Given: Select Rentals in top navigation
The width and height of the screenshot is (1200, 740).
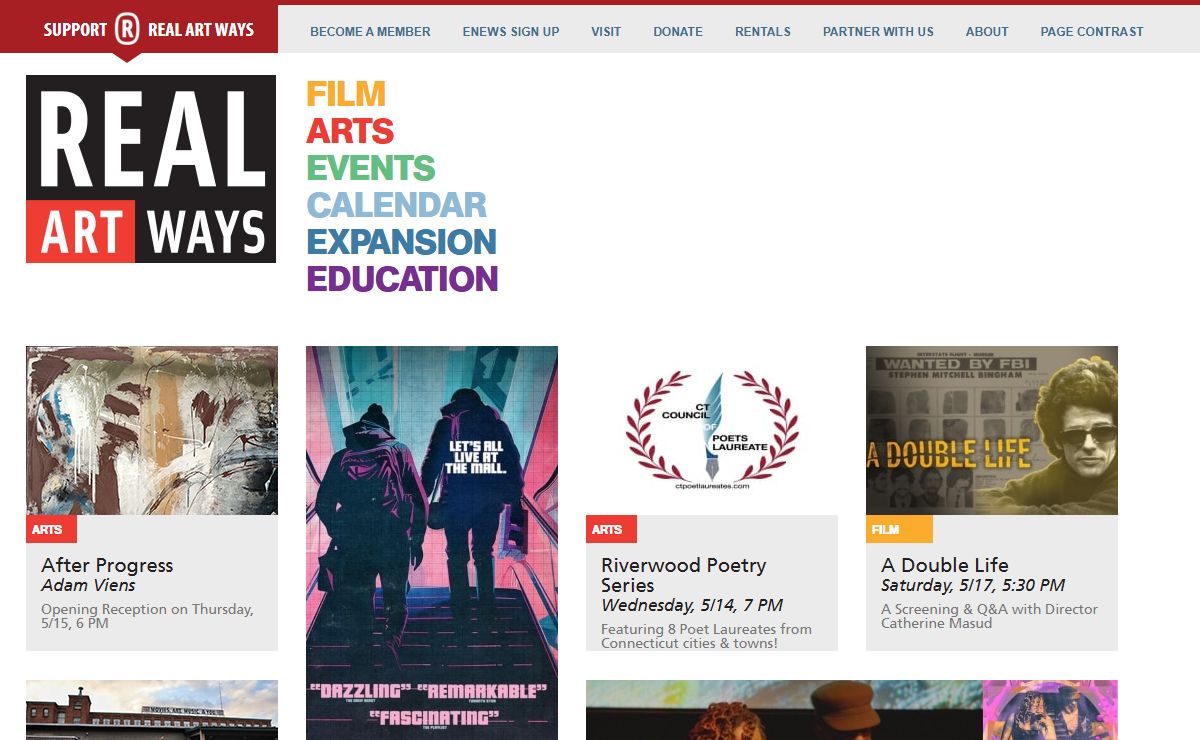Looking at the screenshot, I should pos(763,32).
